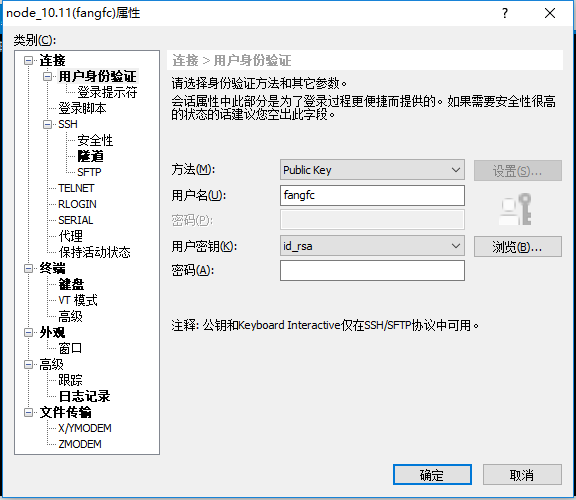Open ZMODEM settings page
This screenshot has width=576, height=500.
80,444
